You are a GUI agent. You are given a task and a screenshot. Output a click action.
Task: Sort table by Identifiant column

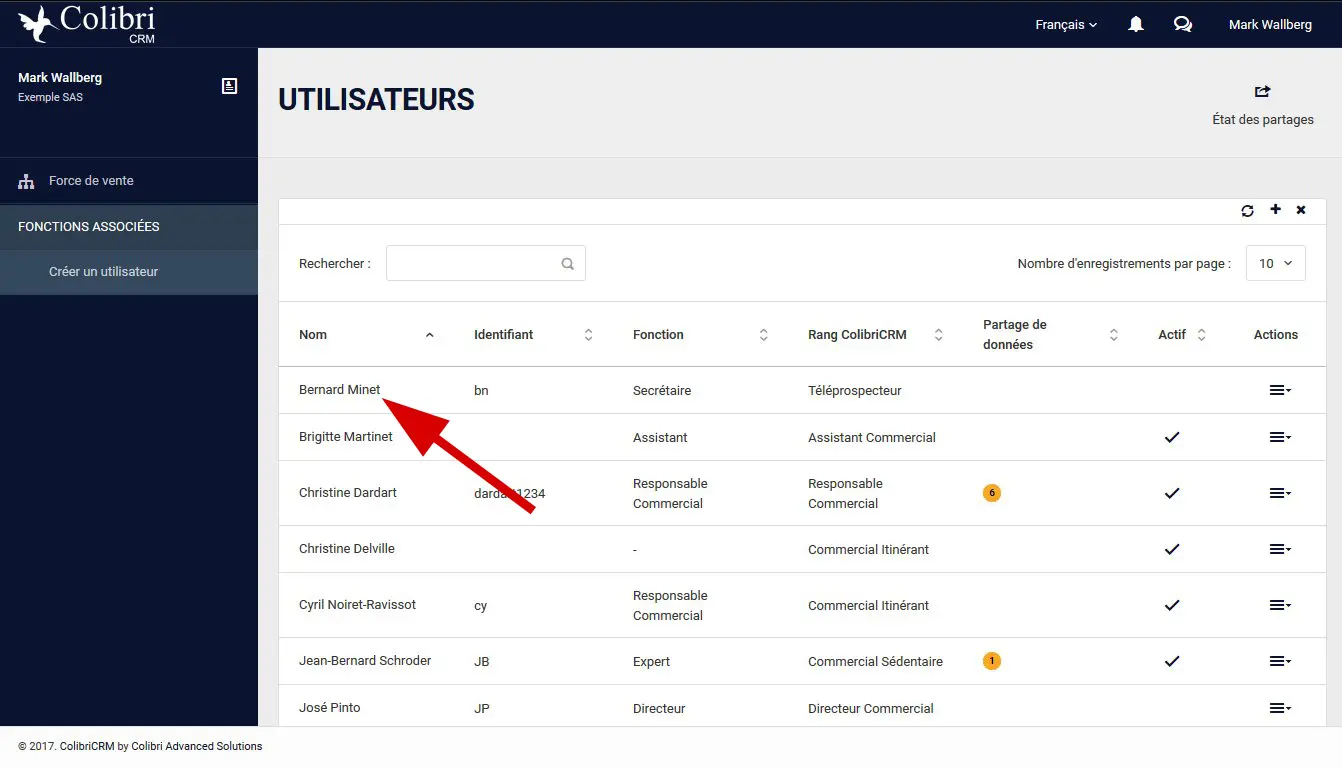click(533, 335)
